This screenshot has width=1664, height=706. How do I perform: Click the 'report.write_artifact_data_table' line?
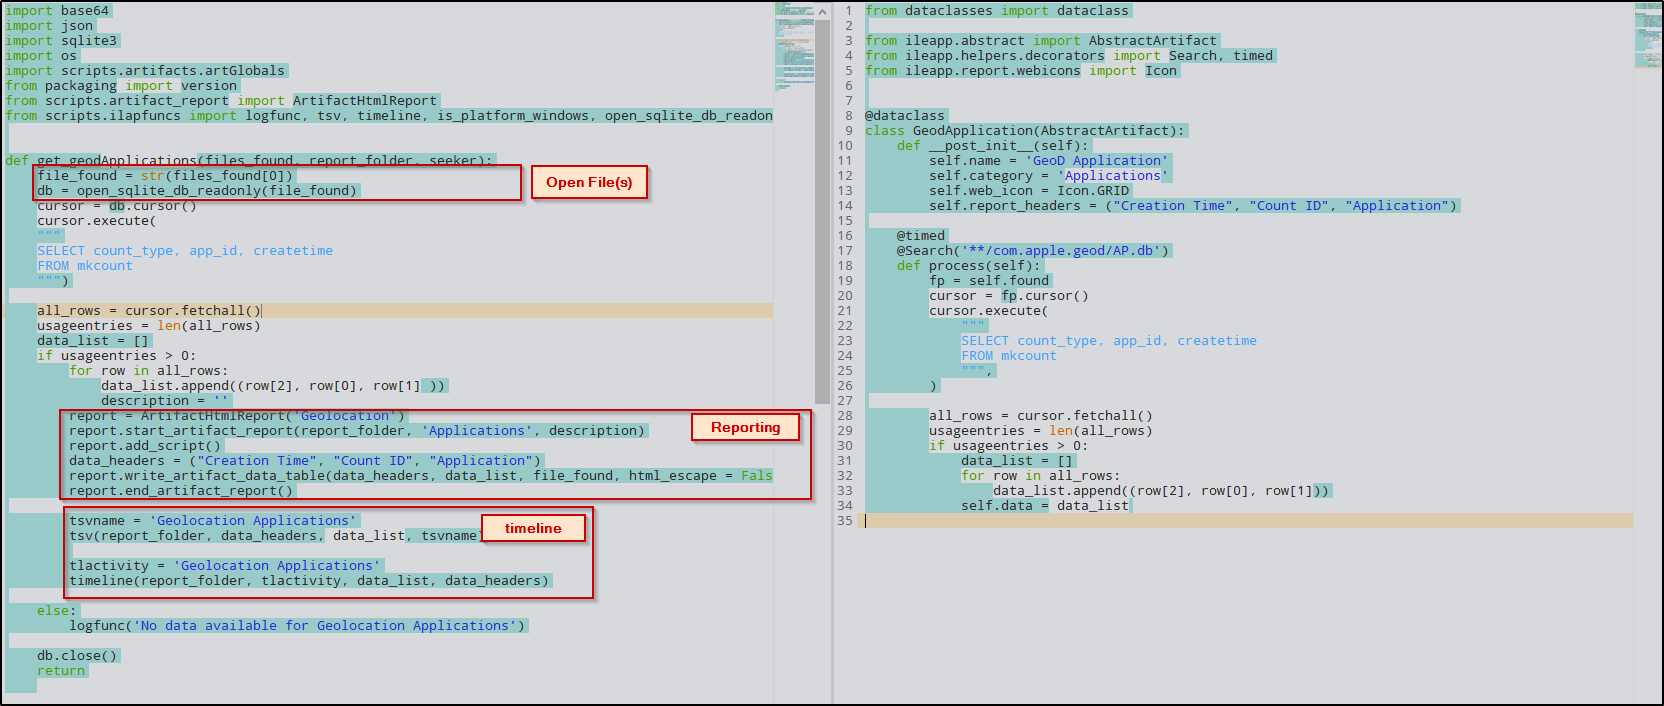(x=421, y=476)
